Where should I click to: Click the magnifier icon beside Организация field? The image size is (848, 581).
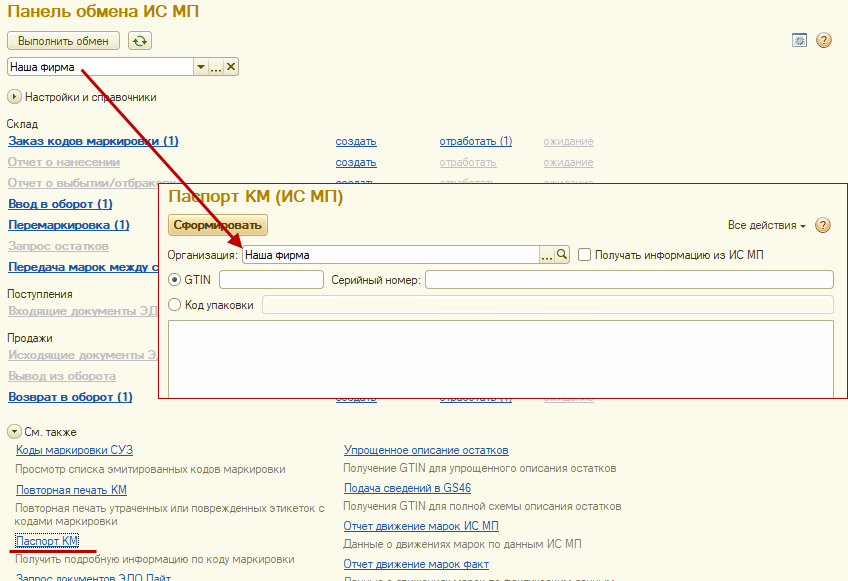click(x=562, y=255)
